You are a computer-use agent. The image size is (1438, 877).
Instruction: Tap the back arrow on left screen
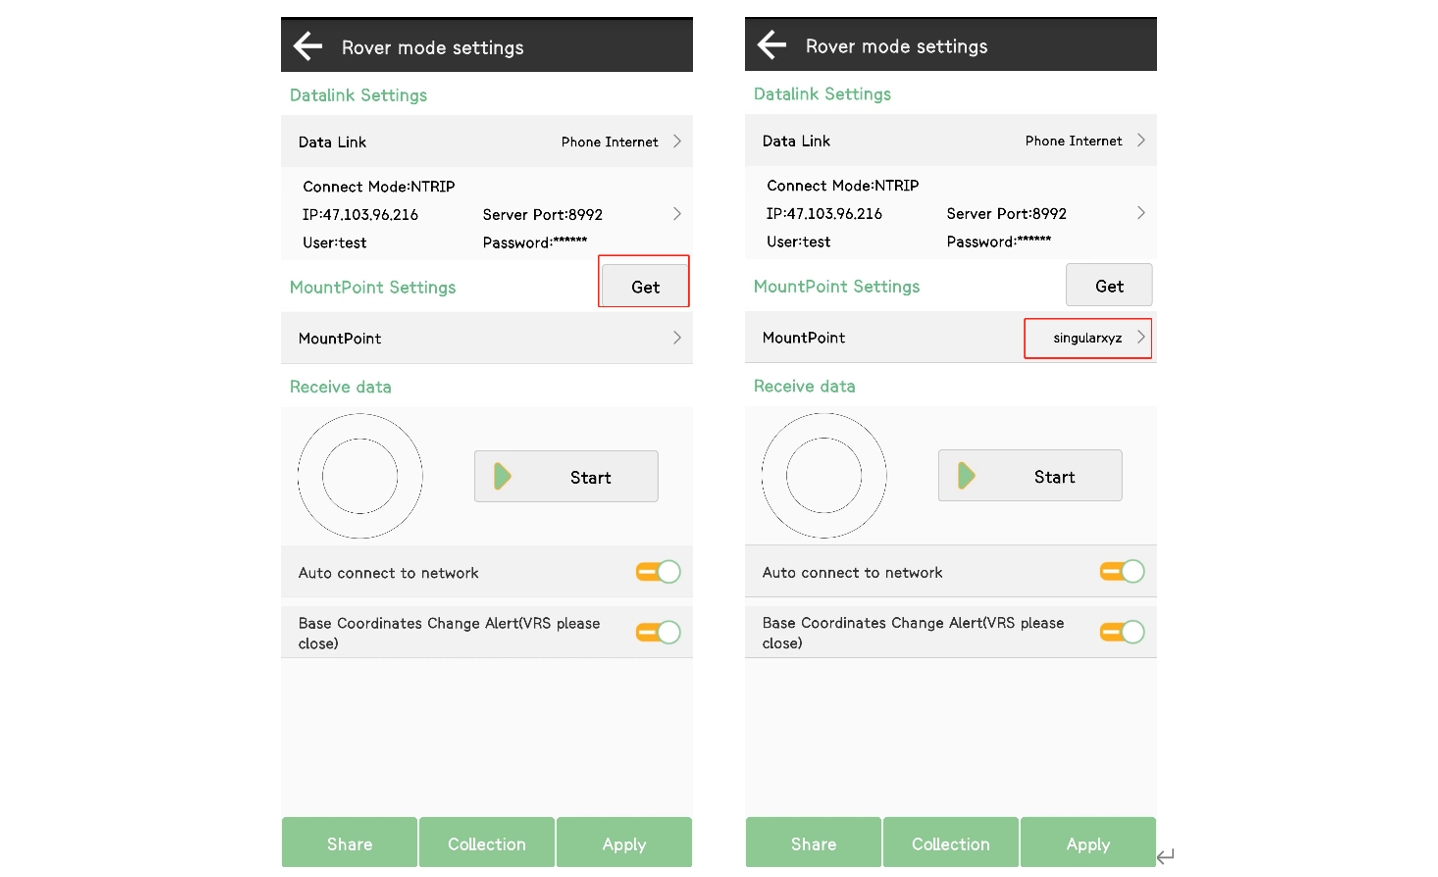(x=308, y=46)
